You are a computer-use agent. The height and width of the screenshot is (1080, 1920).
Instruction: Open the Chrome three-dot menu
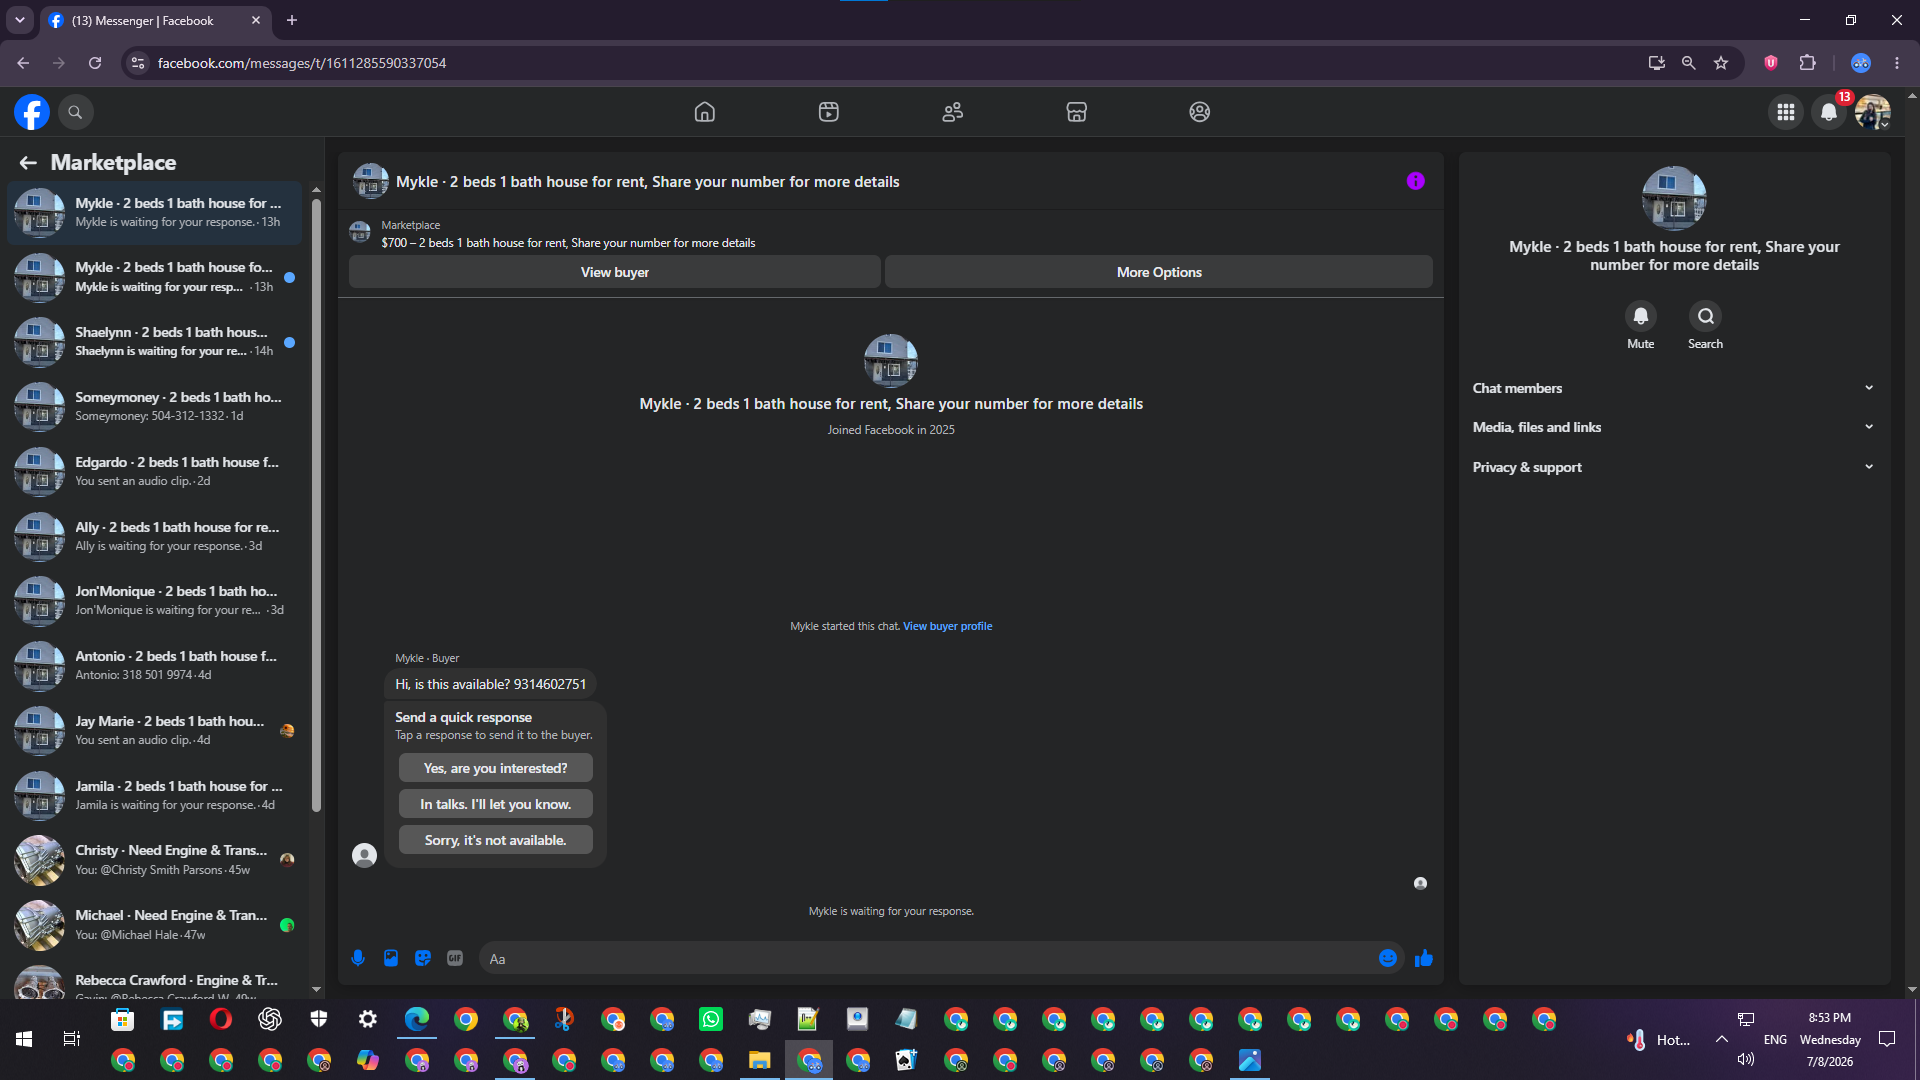[x=1897, y=63]
